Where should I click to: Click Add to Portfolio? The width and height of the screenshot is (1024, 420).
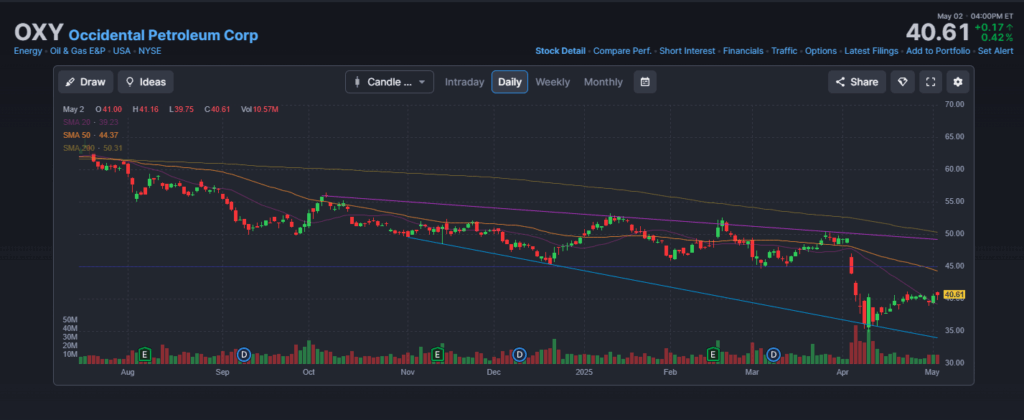937,51
